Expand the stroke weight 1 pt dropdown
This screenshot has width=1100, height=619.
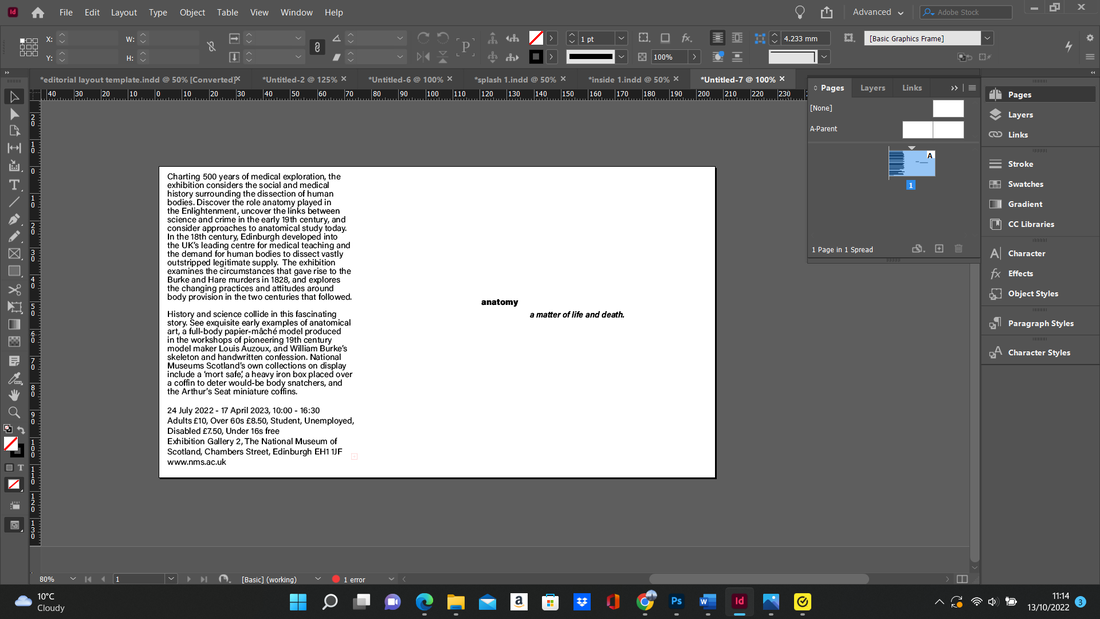point(621,39)
